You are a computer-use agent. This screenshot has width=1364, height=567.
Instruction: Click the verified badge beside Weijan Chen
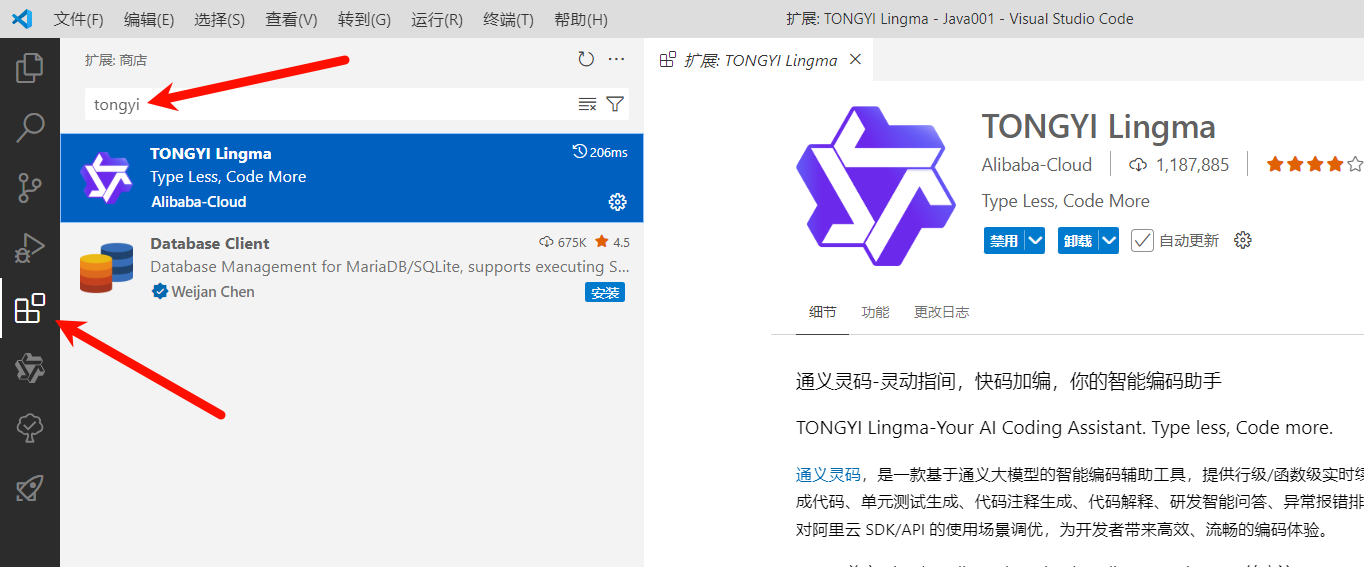click(x=159, y=292)
